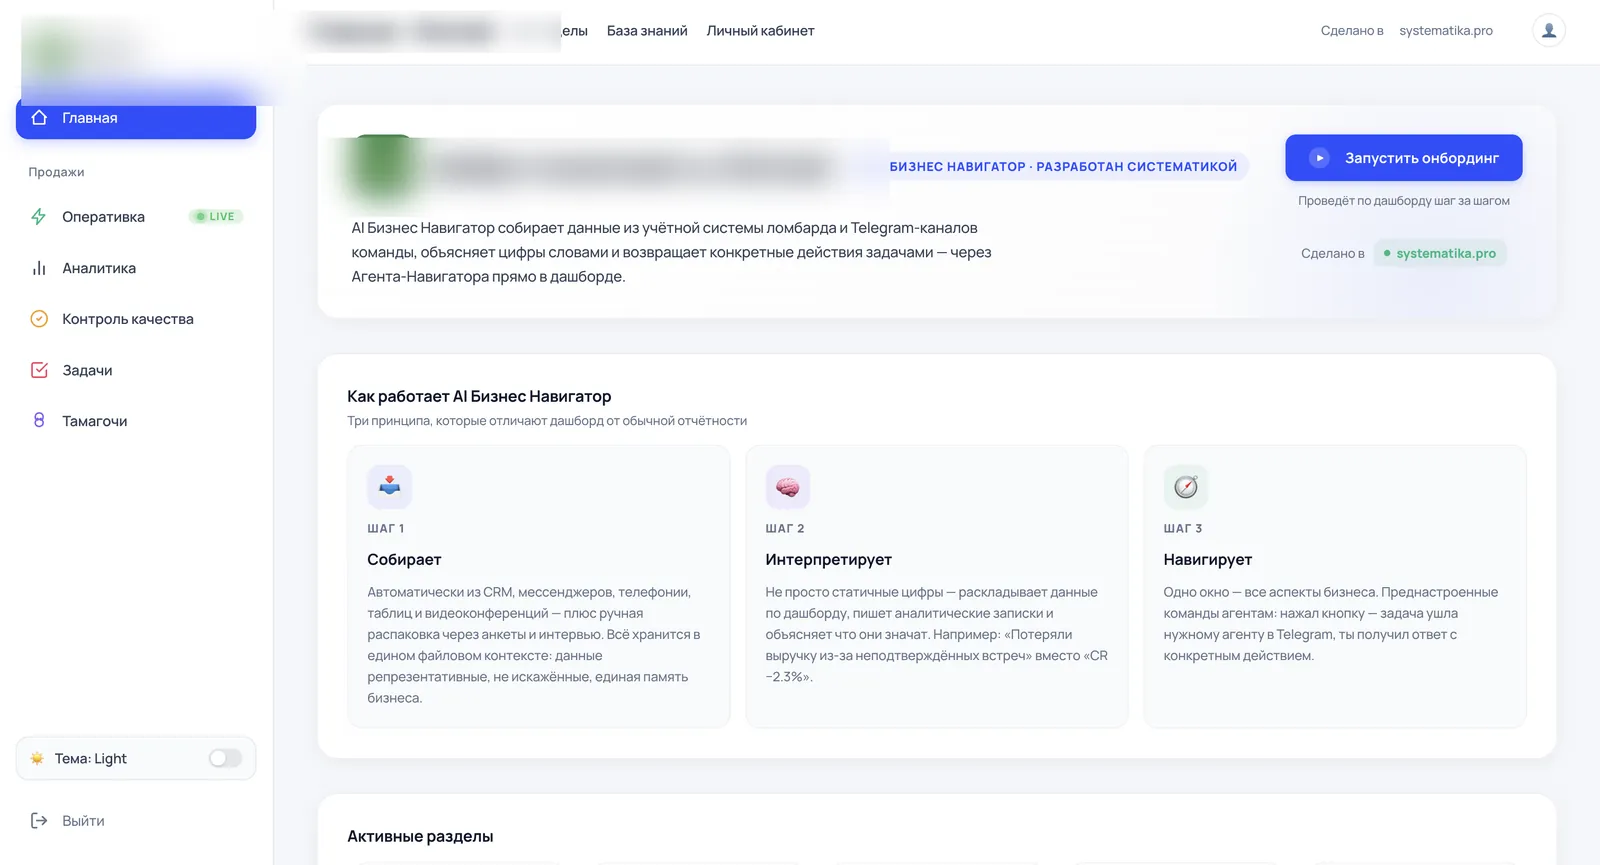
Task: Click the logout arrow icon beside Выйти
Action: click(x=39, y=821)
